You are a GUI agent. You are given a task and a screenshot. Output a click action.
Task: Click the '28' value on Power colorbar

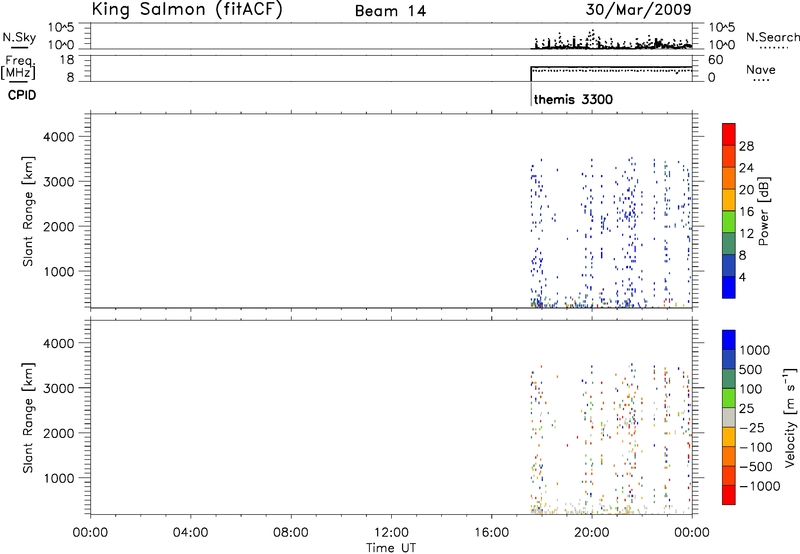click(x=746, y=146)
